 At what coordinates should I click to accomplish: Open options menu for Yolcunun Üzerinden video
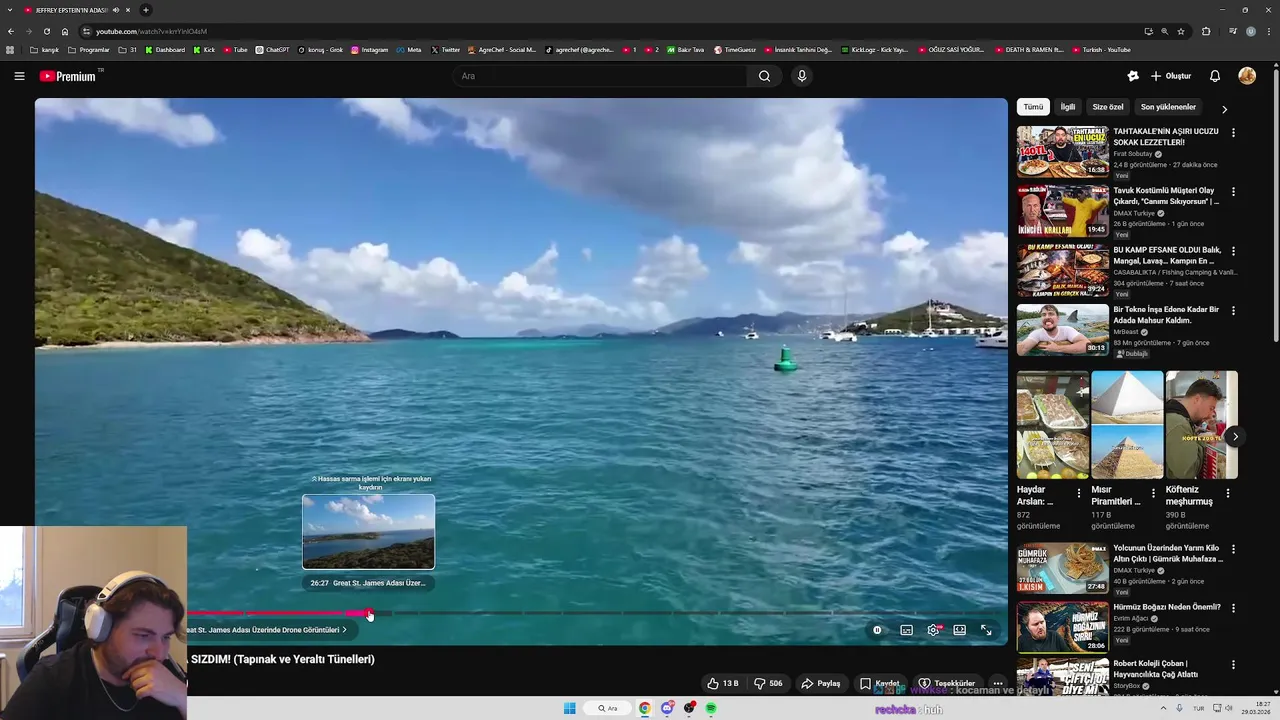(x=1233, y=549)
